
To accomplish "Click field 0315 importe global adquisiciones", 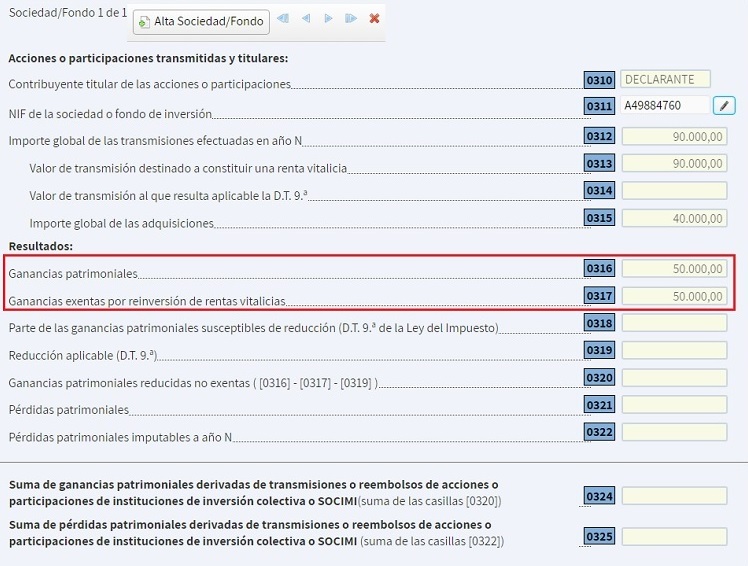I will pos(675,218).
